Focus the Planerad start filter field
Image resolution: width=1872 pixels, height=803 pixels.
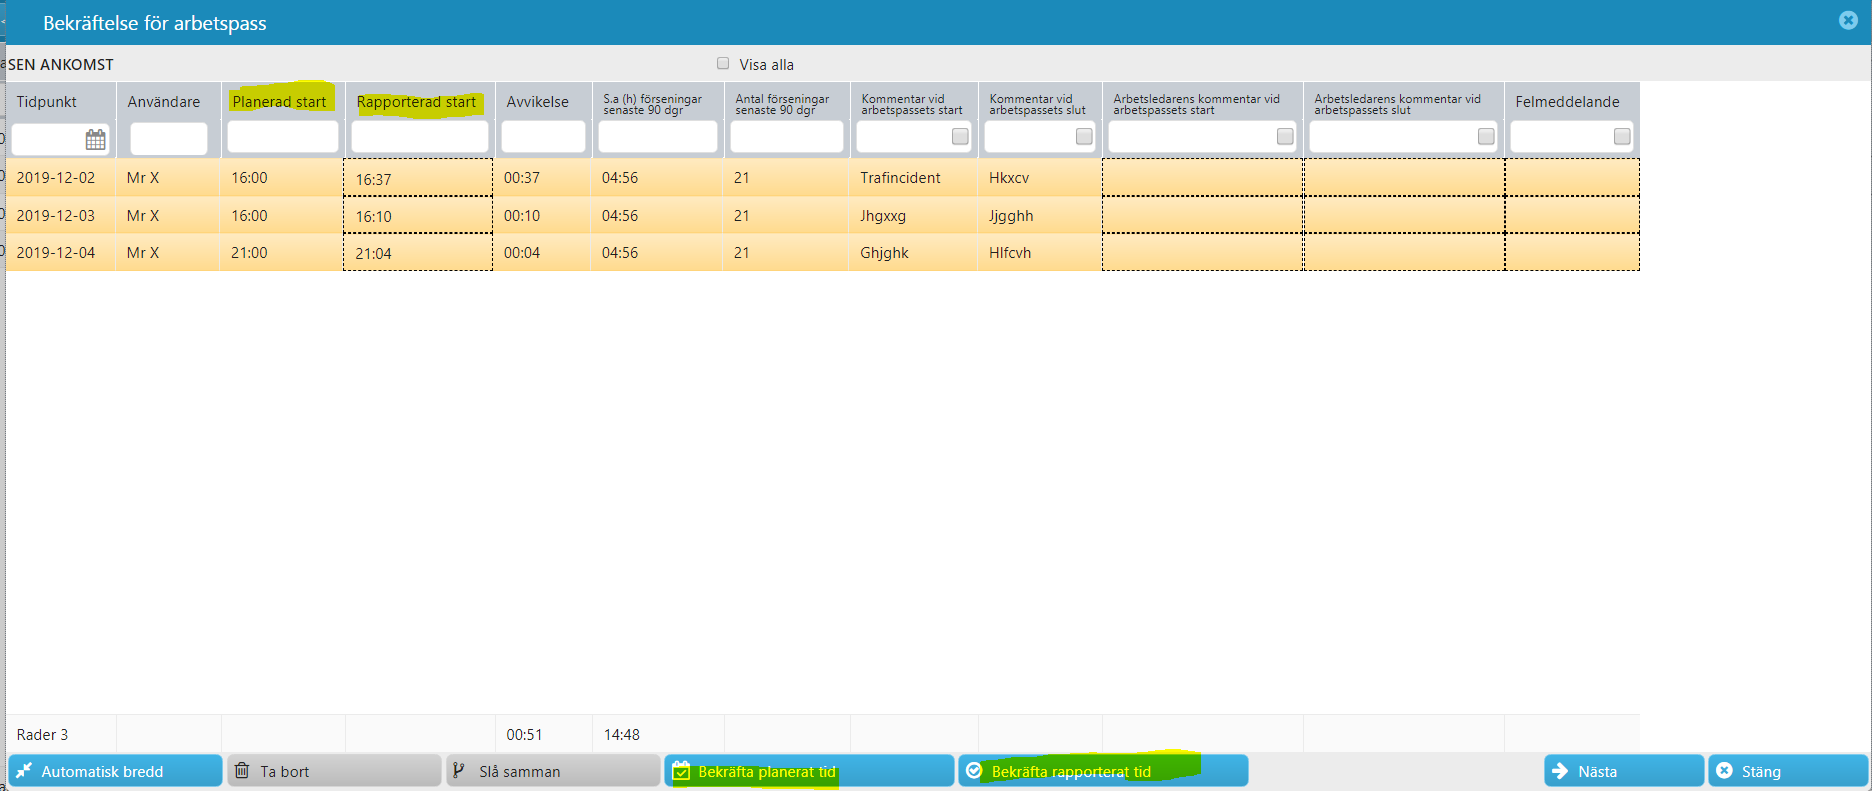pyautogui.click(x=283, y=136)
